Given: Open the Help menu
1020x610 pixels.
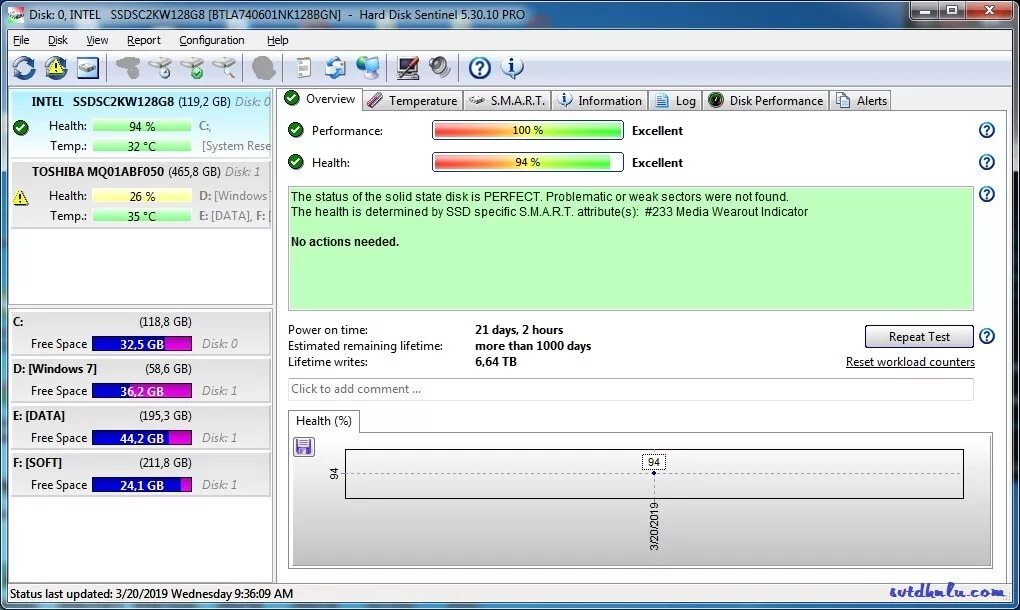Looking at the screenshot, I should [277, 40].
